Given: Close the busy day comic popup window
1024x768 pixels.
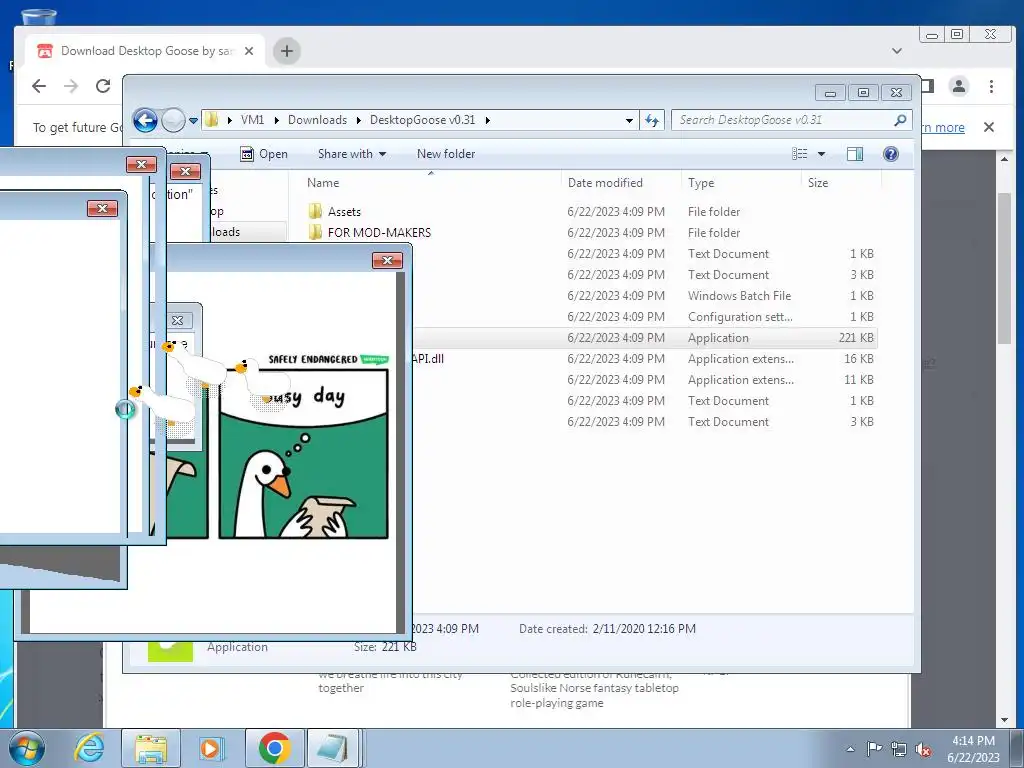Looking at the screenshot, I should (387, 261).
